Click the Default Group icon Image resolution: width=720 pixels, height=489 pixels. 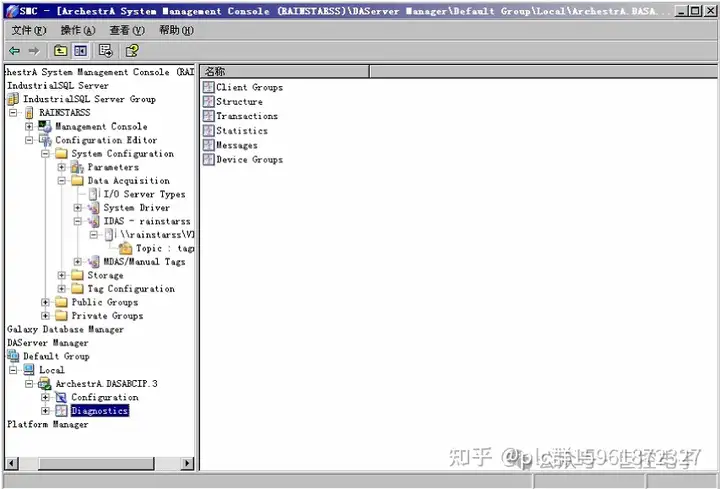pos(13,356)
